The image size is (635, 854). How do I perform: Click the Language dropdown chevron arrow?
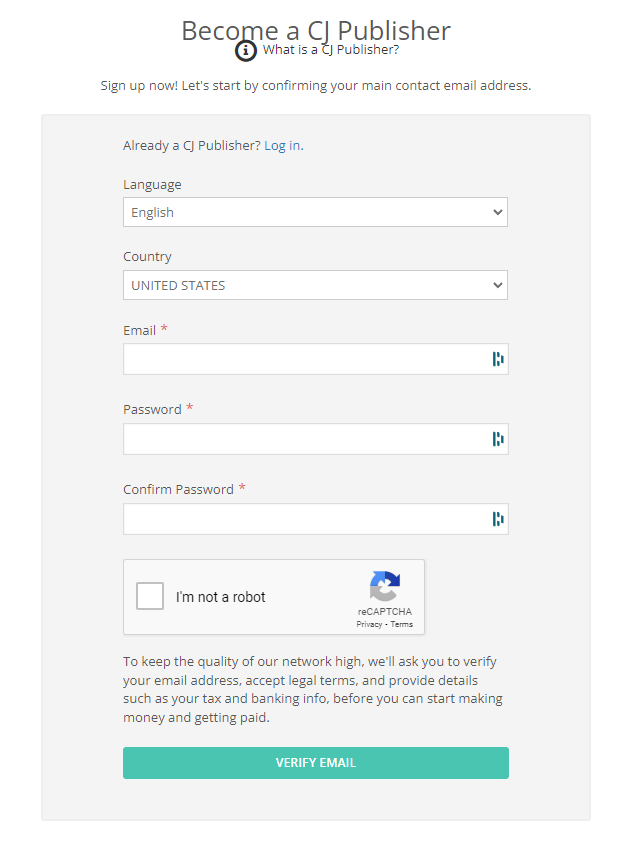click(497, 212)
